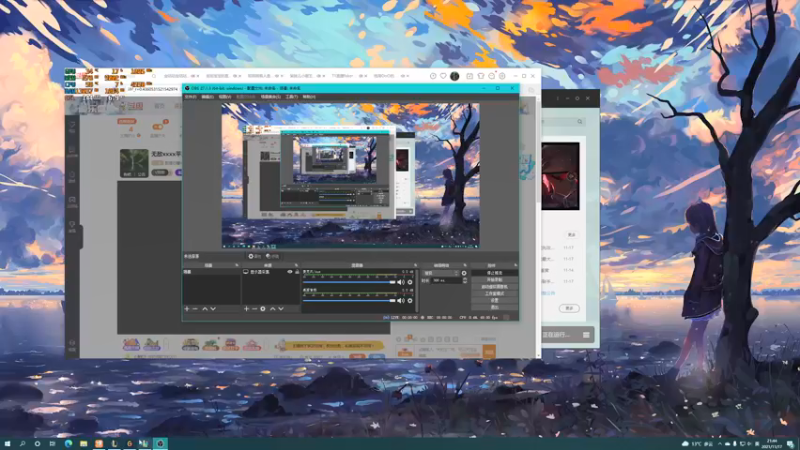Click the shirt skin icon in browser toolbar
The image size is (800, 450).
click(x=481, y=76)
